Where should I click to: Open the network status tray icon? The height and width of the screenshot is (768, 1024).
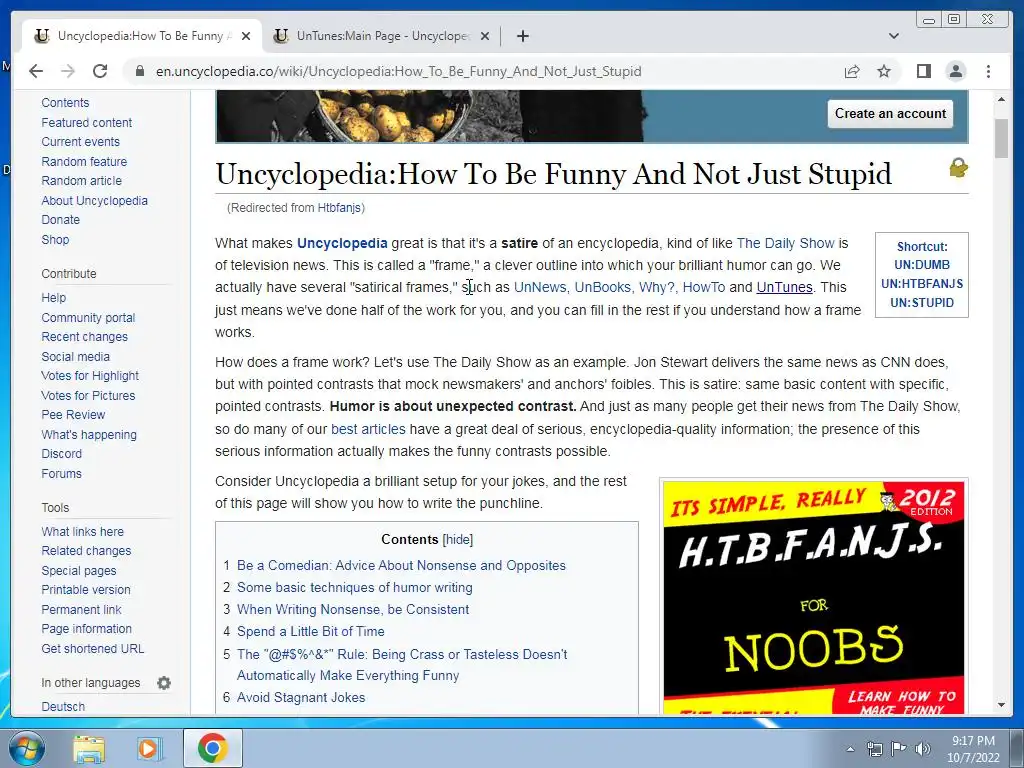point(874,749)
